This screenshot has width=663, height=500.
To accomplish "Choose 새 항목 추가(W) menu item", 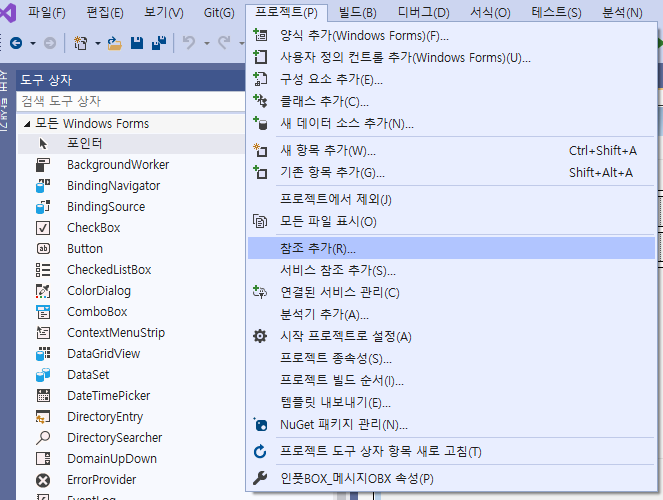I will (451, 150).
